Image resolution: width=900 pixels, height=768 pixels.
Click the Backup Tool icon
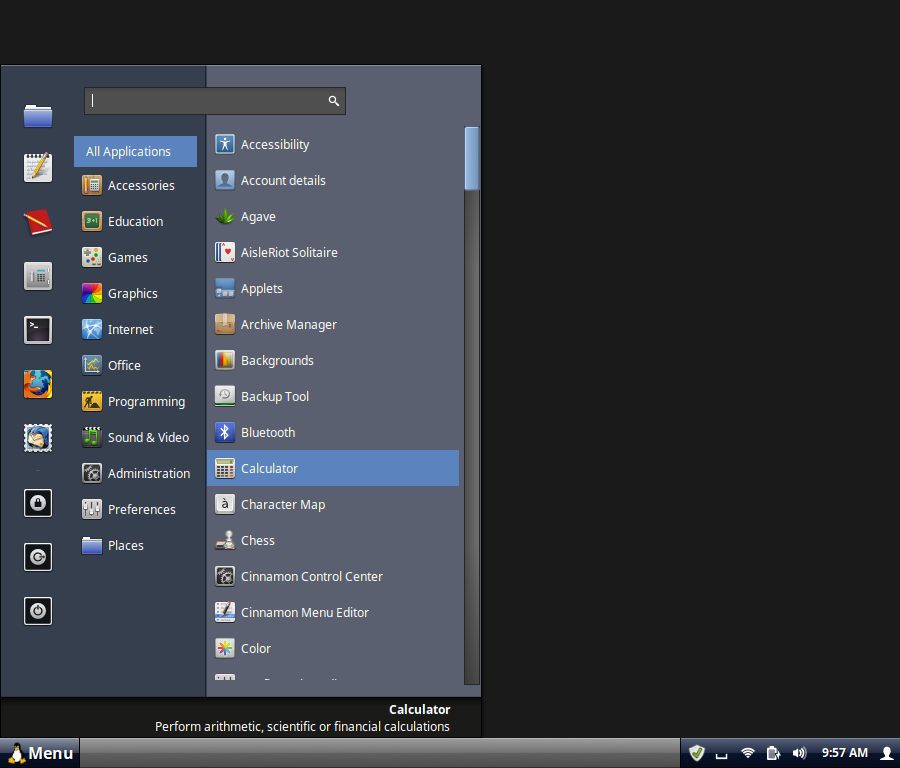click(225, 396)
